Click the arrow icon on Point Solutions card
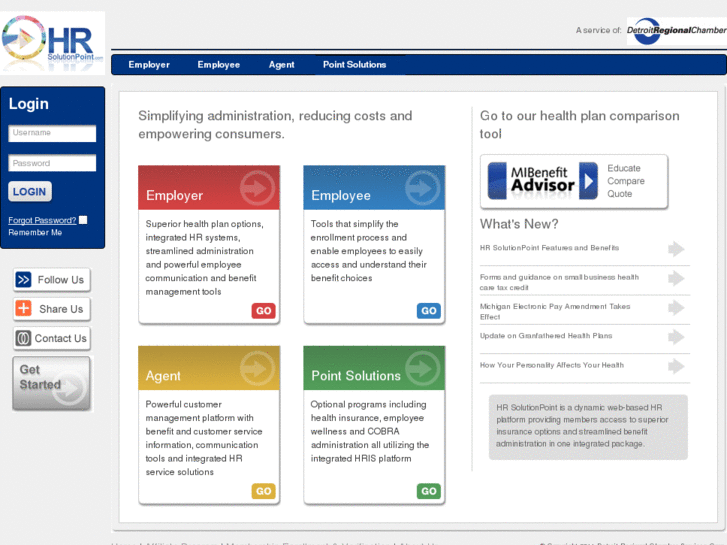The width and height of the screenshot is (727, 545). 422,368
